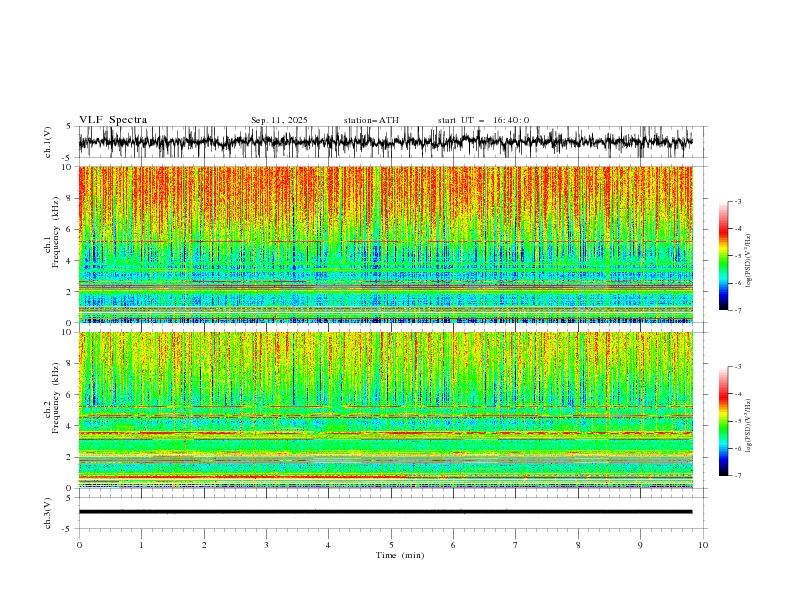Click the ch.1 color bar "log(PSD)(V²/Hz)" label

coord(749,261)
